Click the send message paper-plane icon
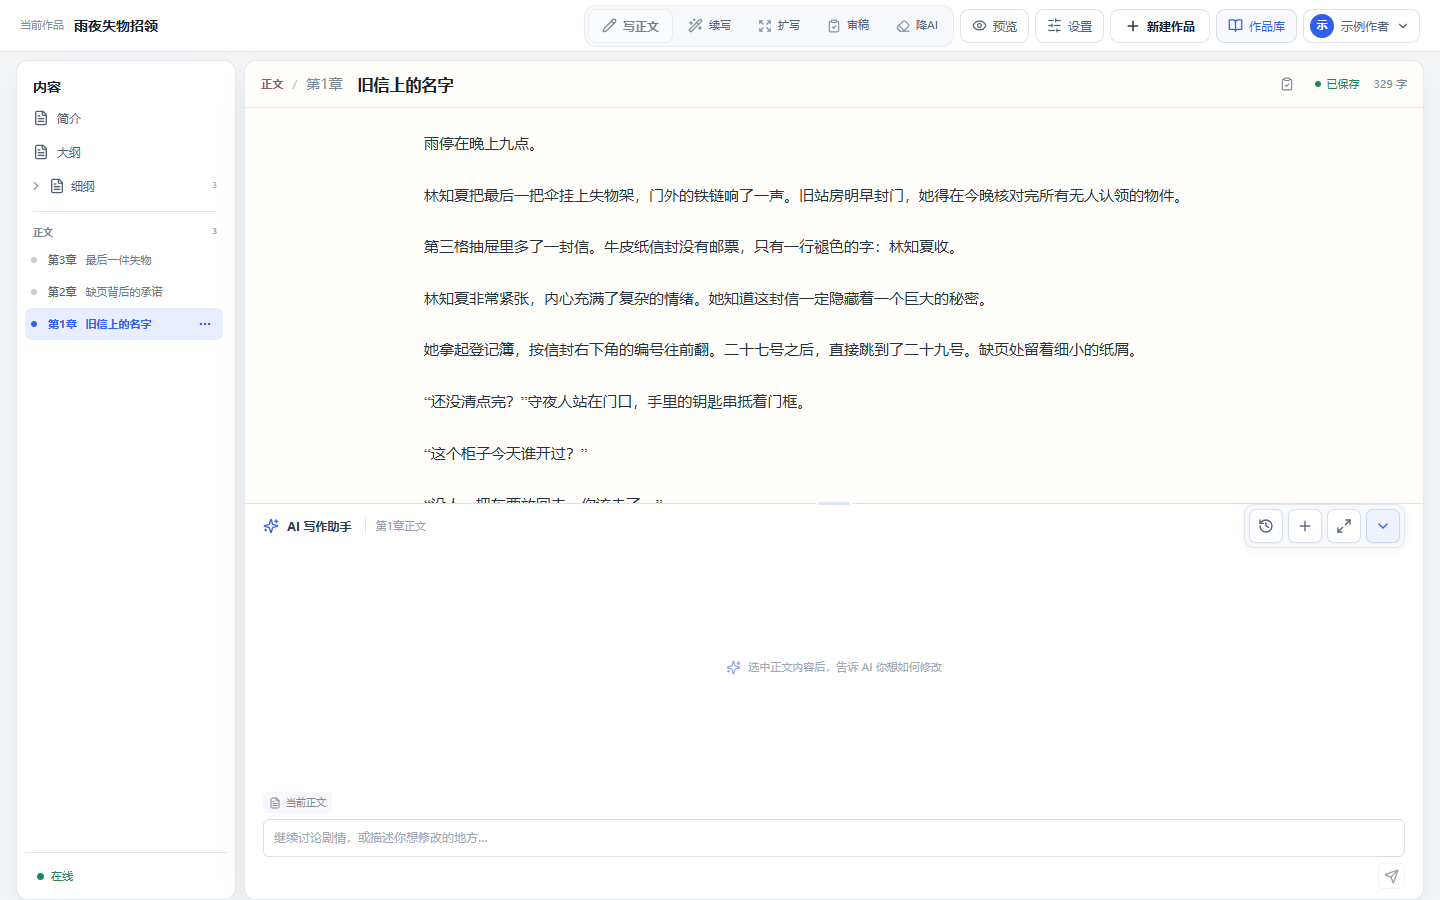This screenshot has width=1440, height=900. tap(1391, 877)
